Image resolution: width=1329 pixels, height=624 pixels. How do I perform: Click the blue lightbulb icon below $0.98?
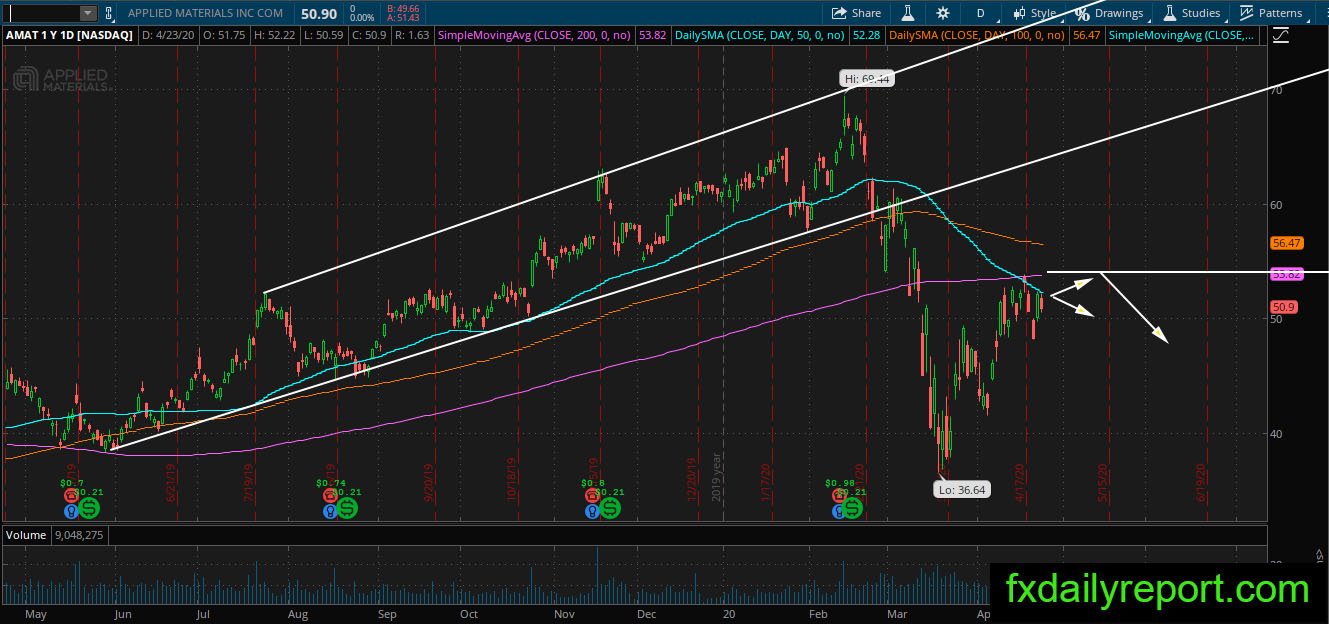(x=837, y=510)
